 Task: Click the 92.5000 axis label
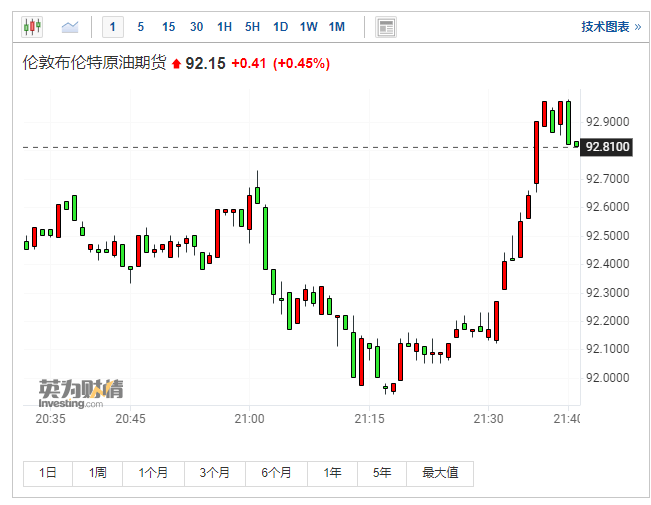[607, 235]
